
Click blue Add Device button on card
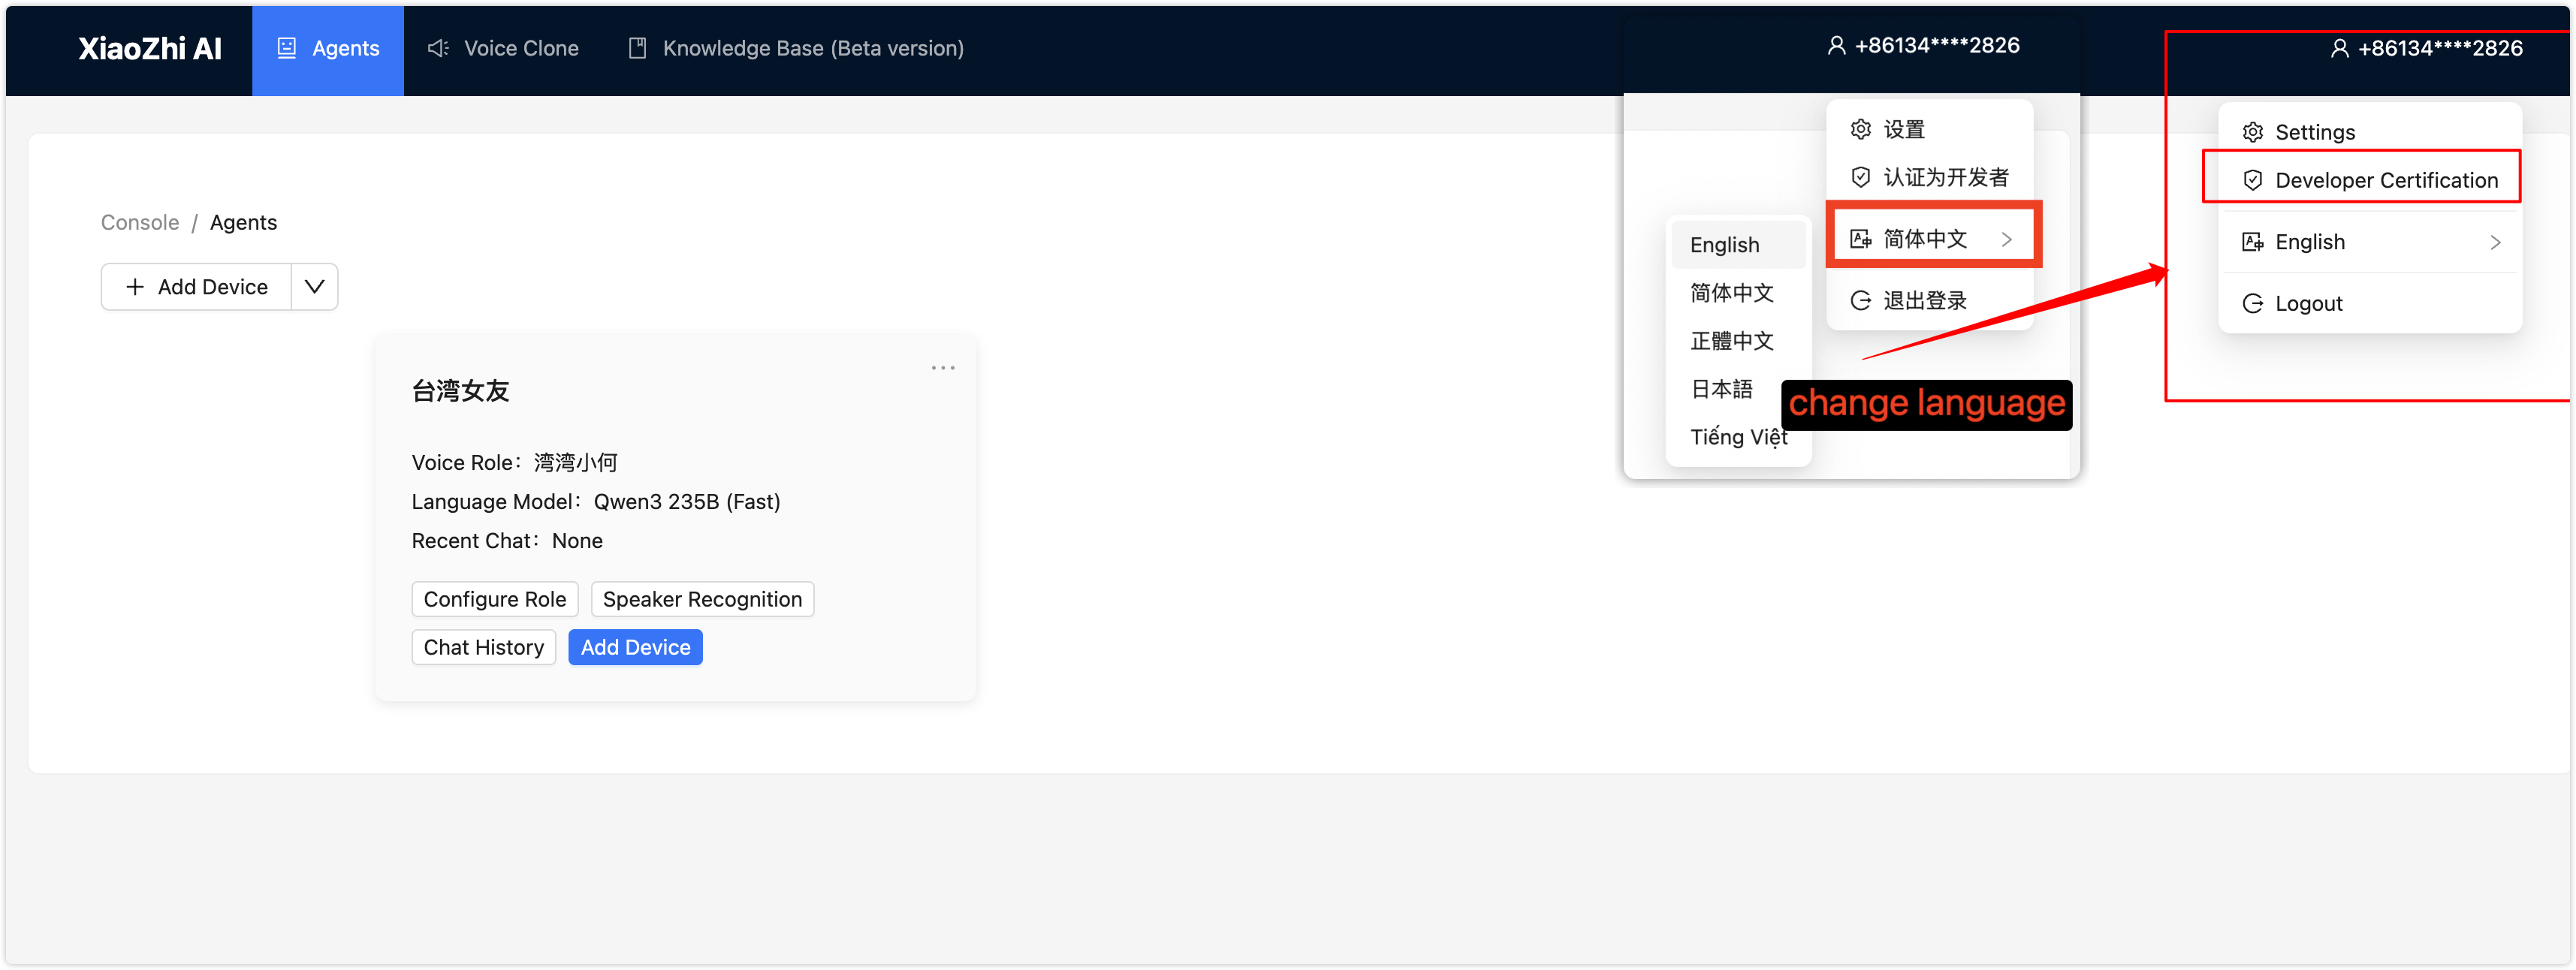(x=635, y=647)
